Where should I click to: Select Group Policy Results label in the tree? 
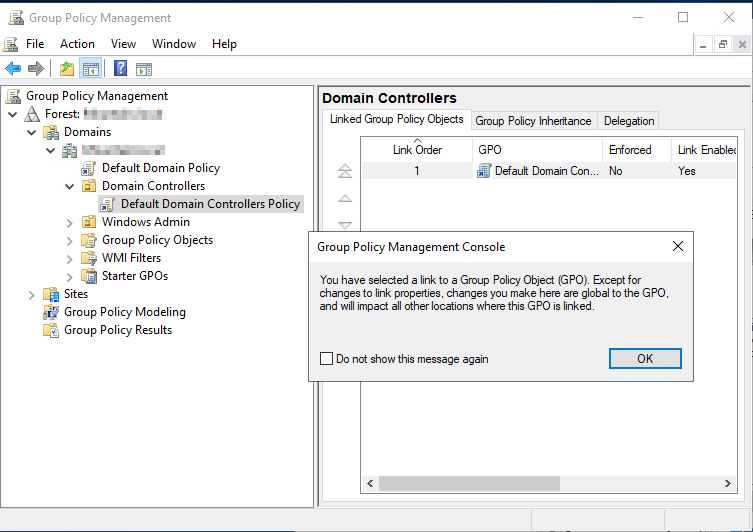[x=118, y=330]
